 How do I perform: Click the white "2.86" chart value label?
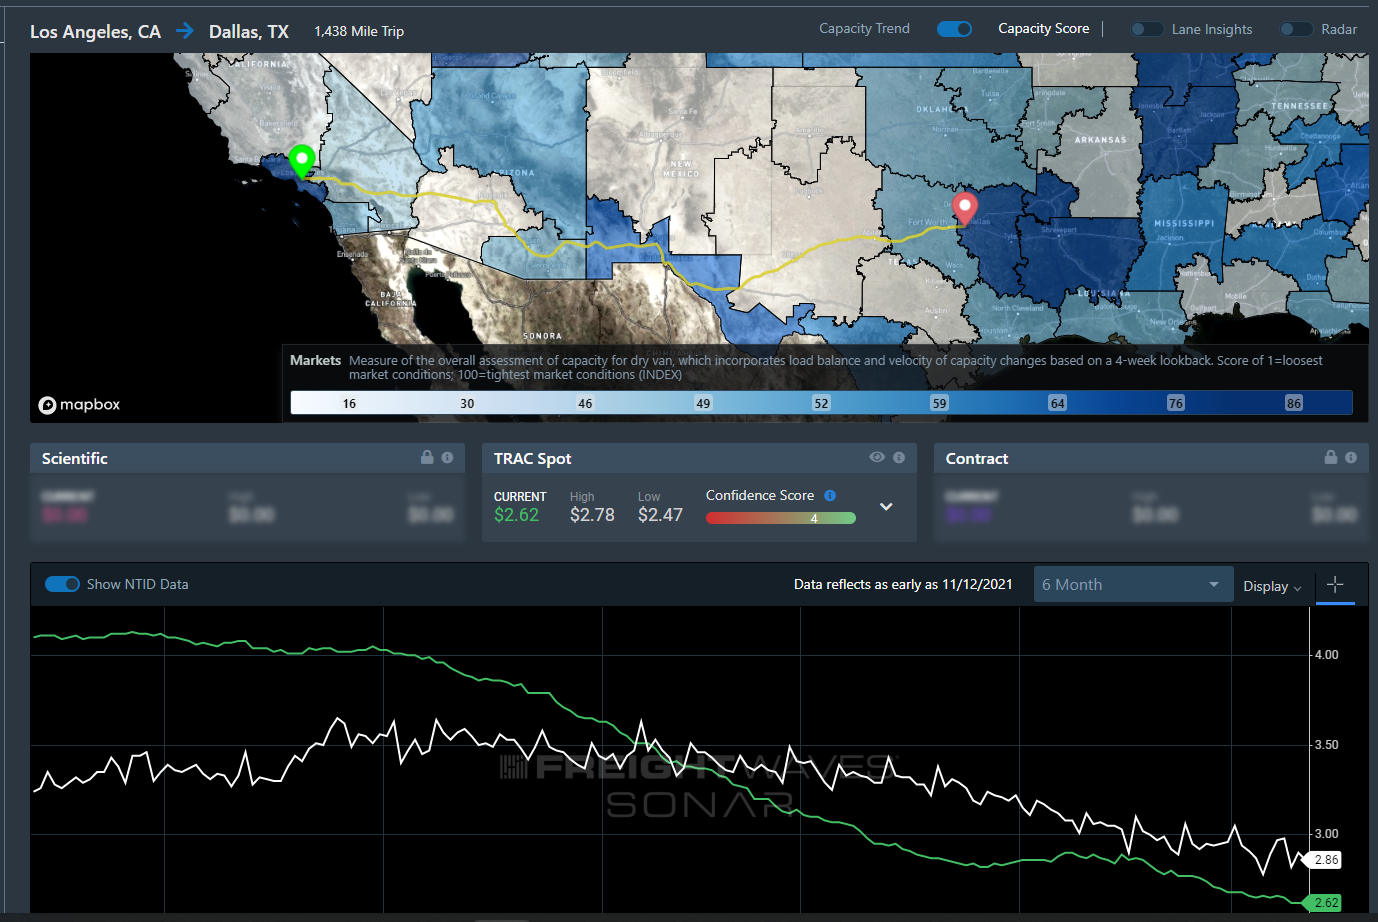click(x=1326, y=860)
